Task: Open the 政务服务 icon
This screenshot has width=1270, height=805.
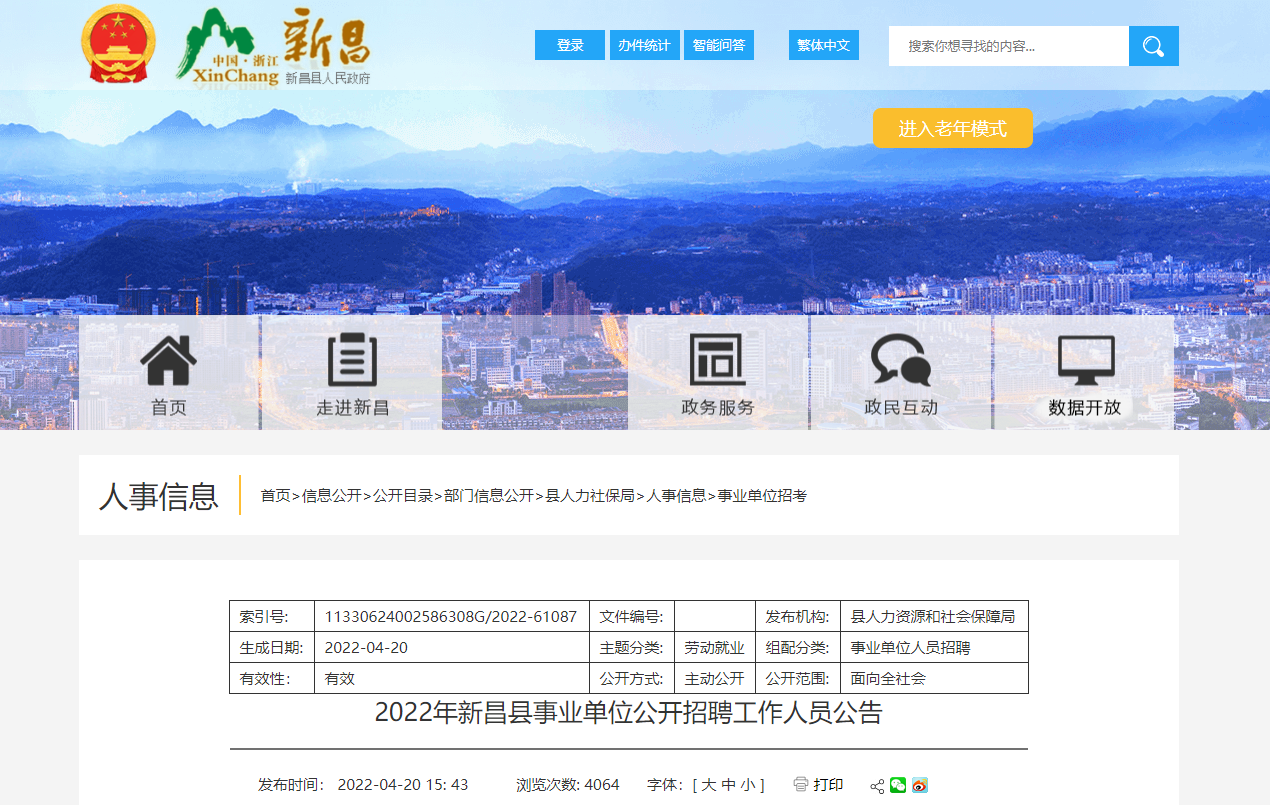Action: 717,361
